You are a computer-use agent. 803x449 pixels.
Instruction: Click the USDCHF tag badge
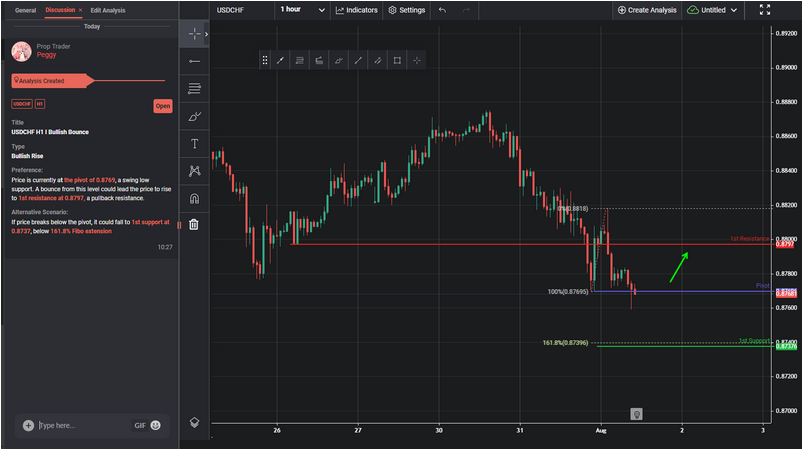[x=22, y=104]
